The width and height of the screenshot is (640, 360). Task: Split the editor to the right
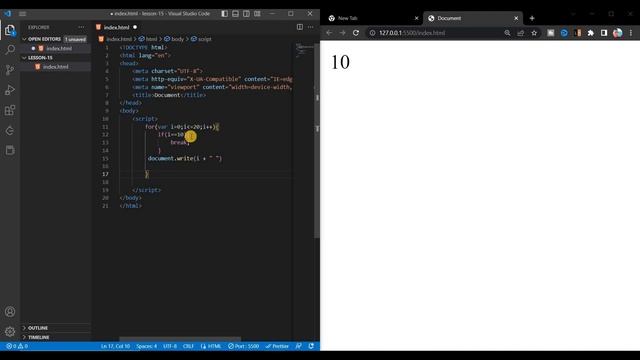pyautogui.click(x=300, y=27)
